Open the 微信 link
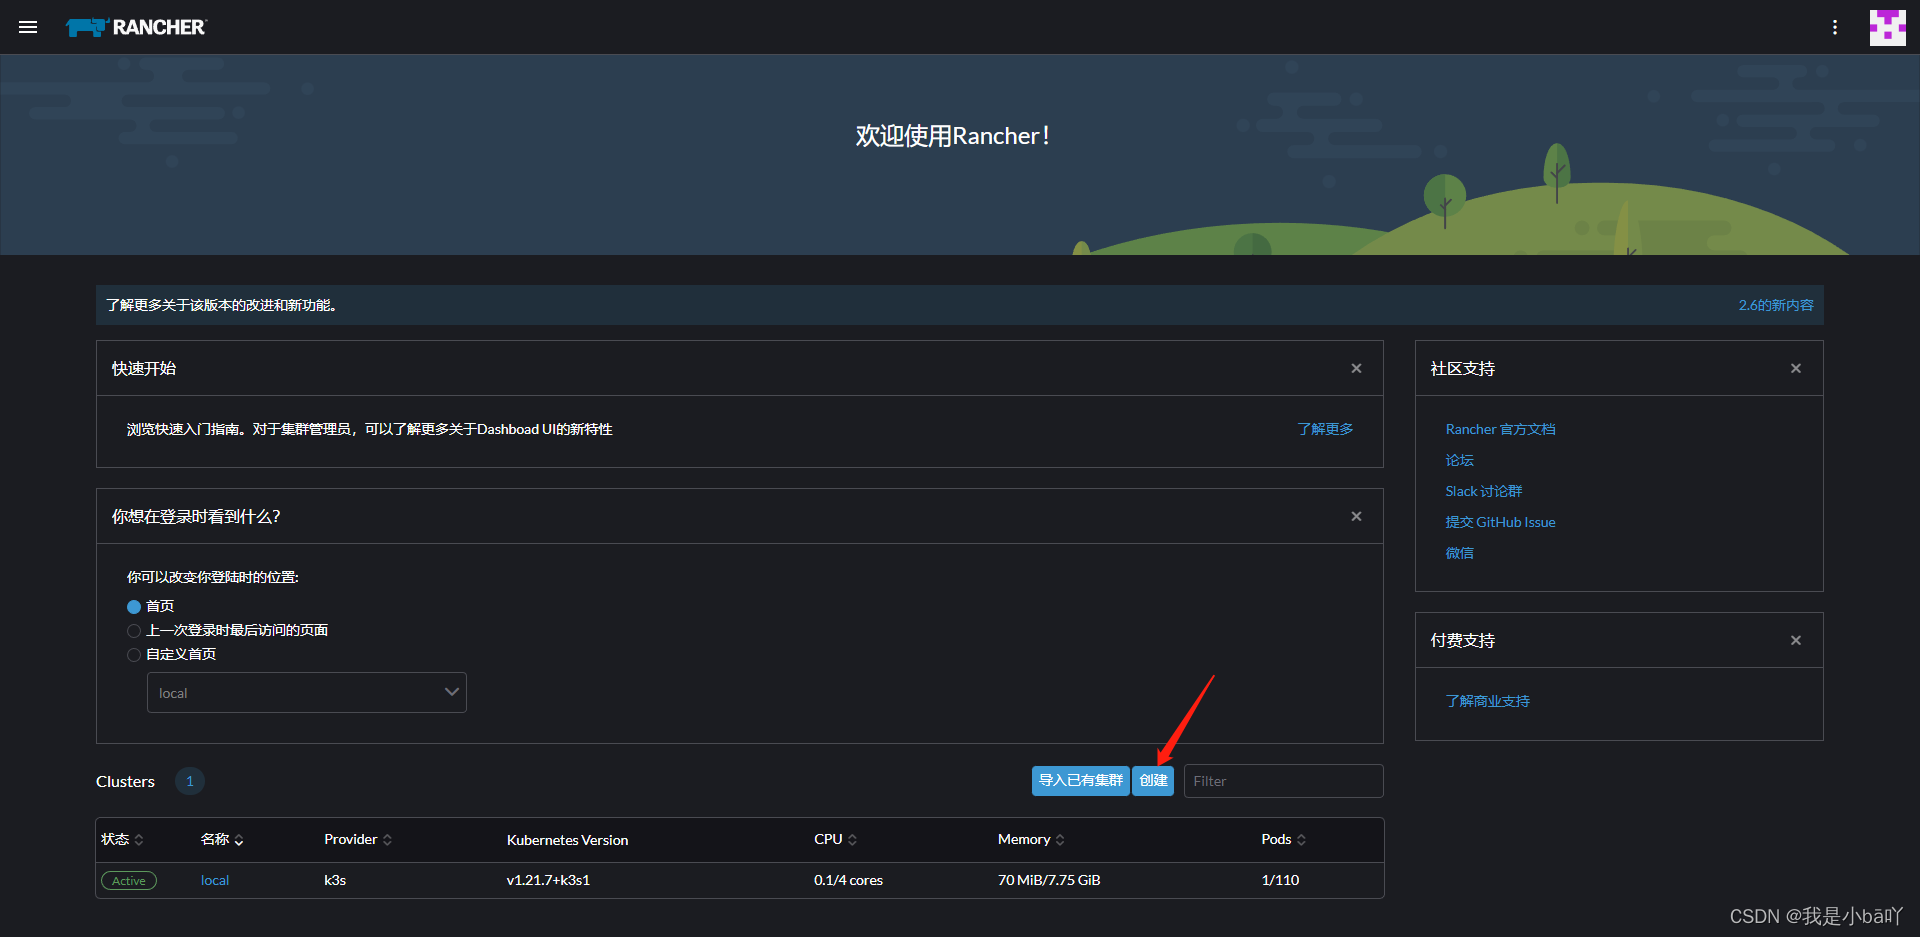Image resolution: width=1920 pixels, height=937 pixels. coord(1459,553)
